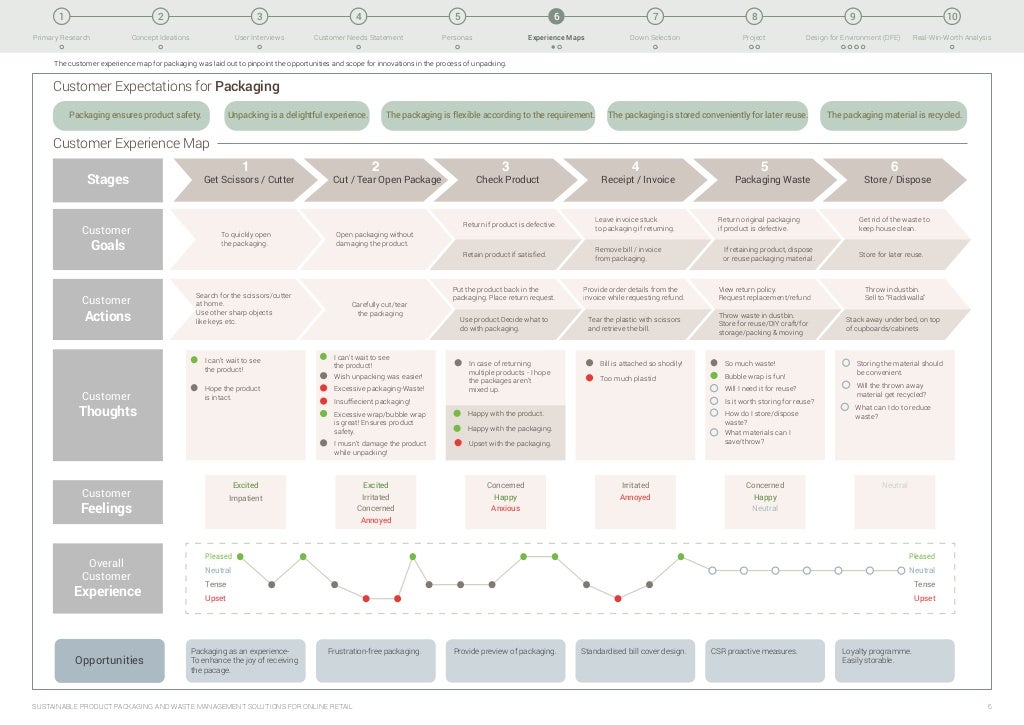Click 'Retain product if satisfied' goal
This screenshot has height=725, width=1024.
(504, 255)
